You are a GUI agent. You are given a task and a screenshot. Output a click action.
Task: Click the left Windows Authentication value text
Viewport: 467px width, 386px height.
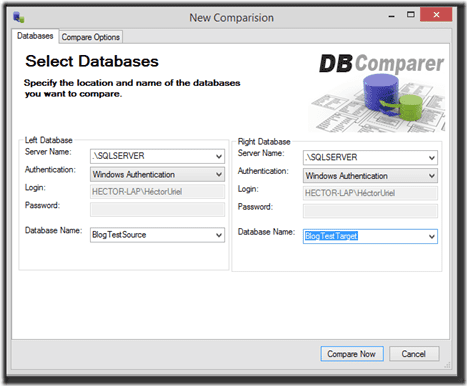[134, 174]
